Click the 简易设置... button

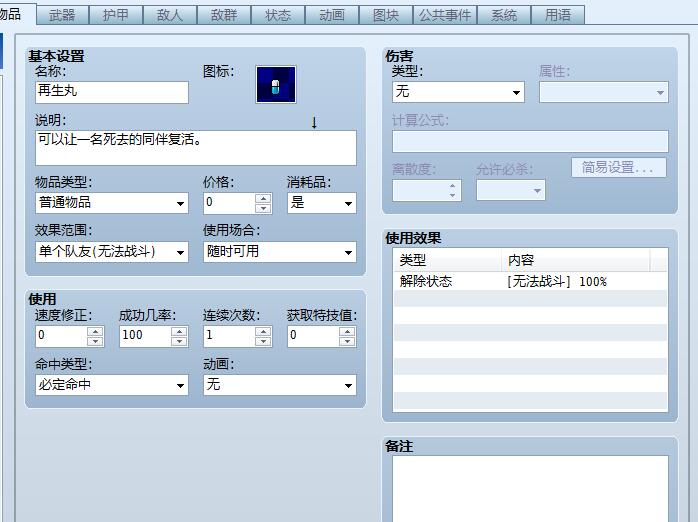click(619, 168)
